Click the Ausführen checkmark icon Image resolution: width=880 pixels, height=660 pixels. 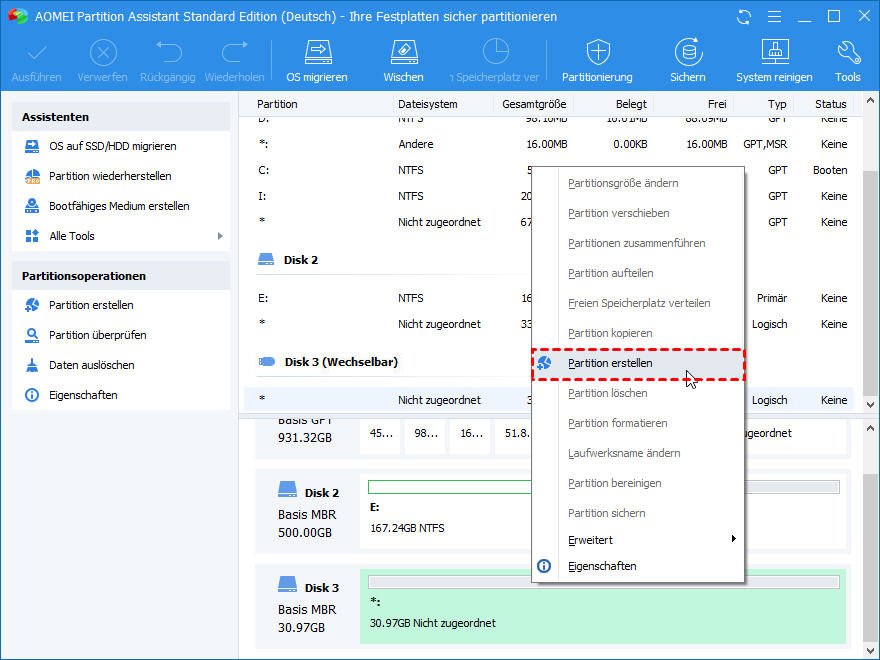click(x=37, y=53)
